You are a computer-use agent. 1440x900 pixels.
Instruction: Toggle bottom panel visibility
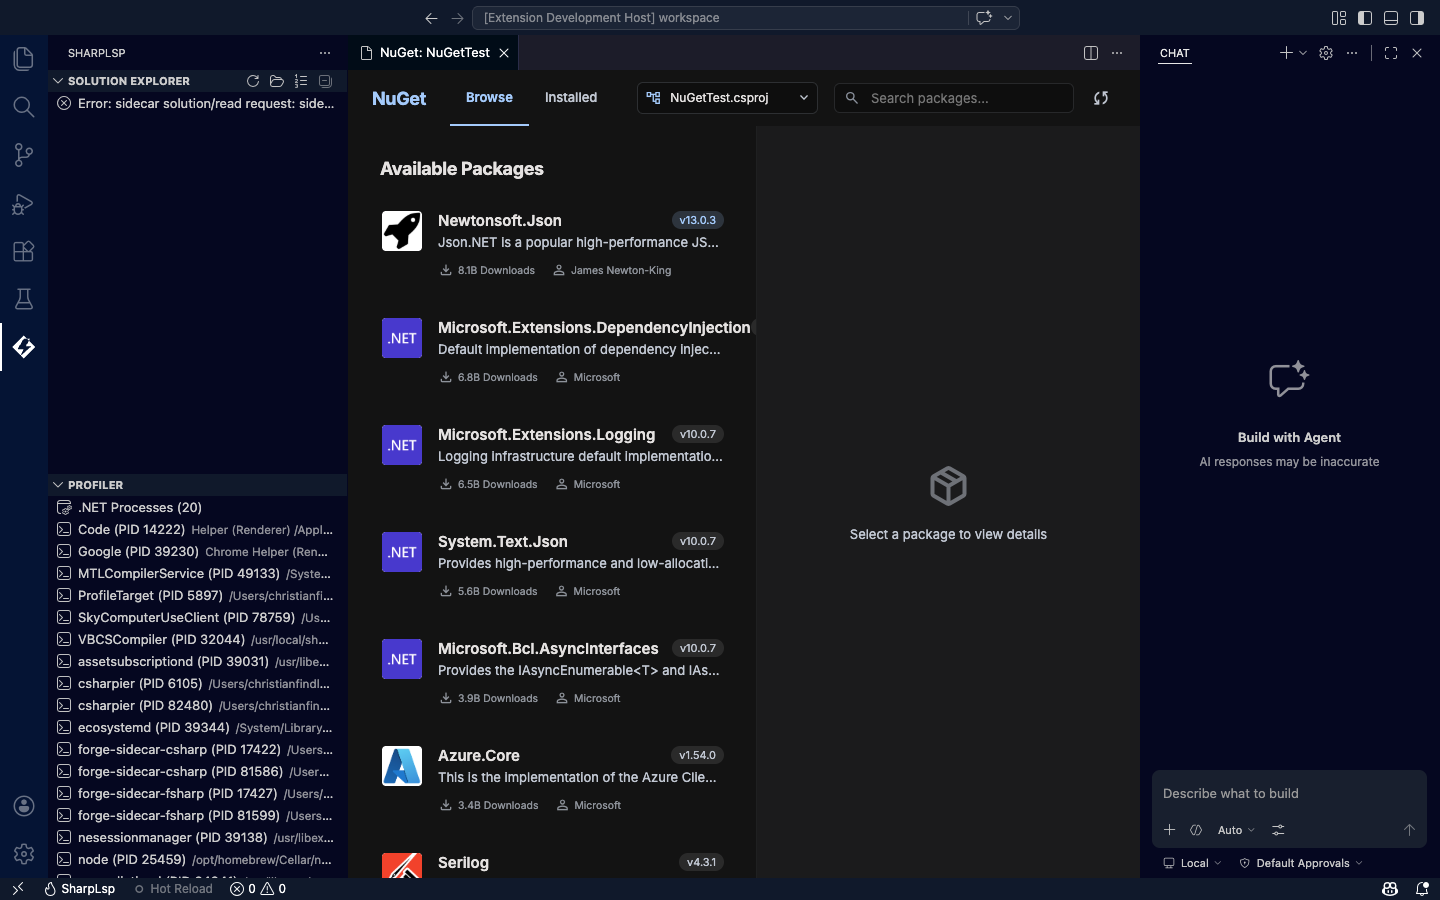1391,18
